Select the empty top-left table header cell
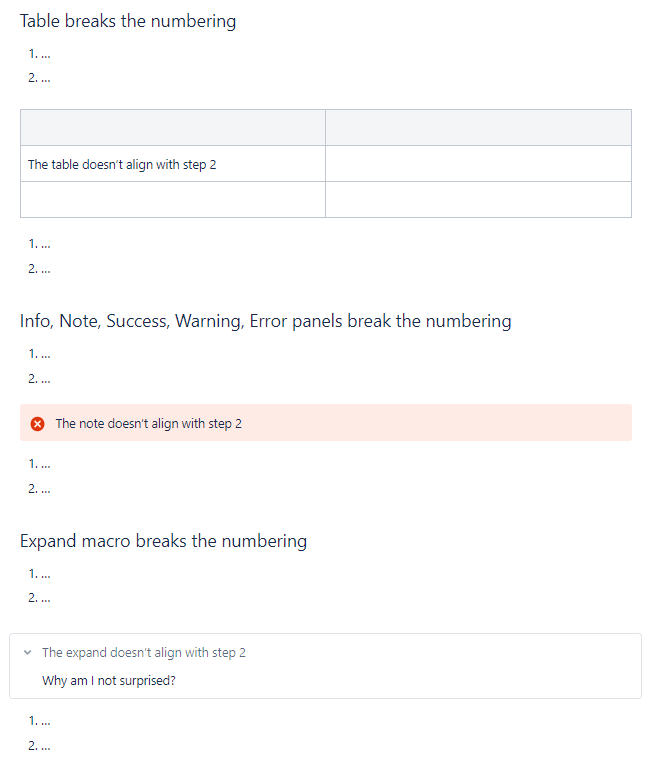This screenshot has height=771, width=658. [173, 128]
